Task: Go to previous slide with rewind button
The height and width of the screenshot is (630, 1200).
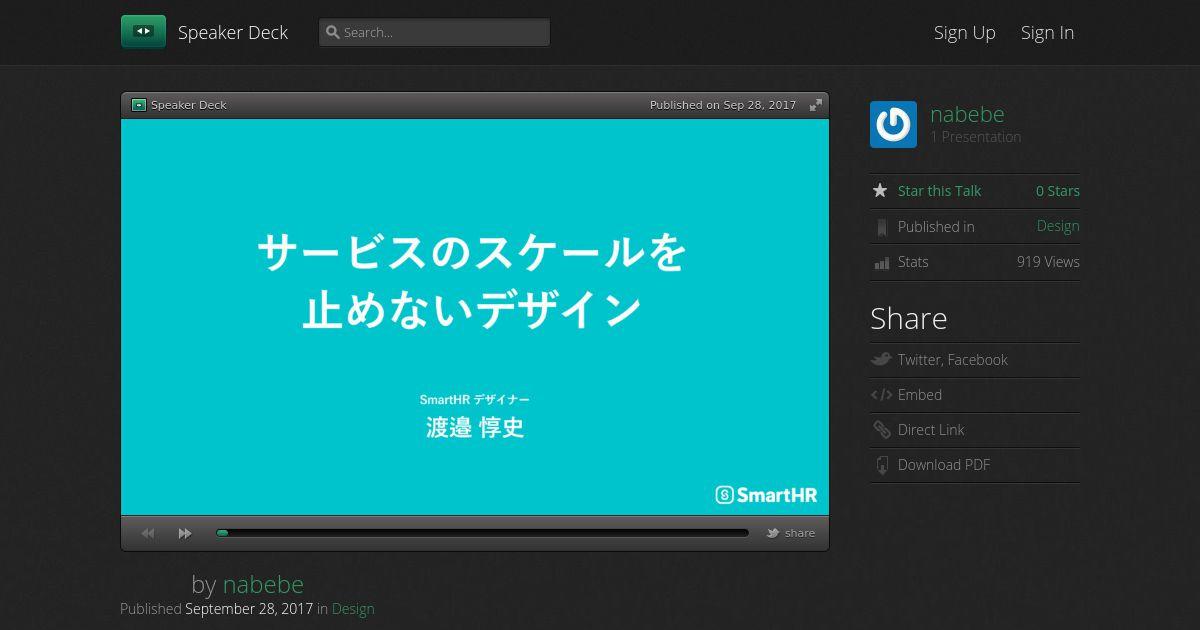Action: coord(148,533)
